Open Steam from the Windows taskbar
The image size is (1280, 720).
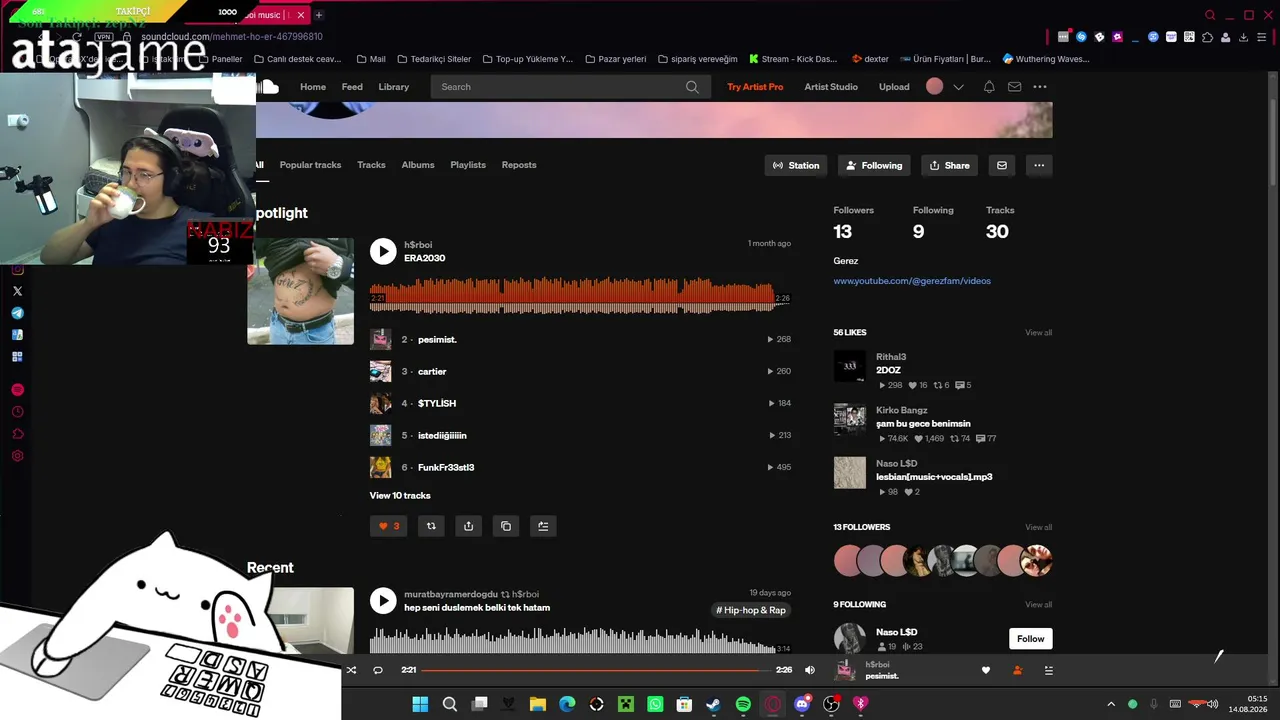point(713,704)
